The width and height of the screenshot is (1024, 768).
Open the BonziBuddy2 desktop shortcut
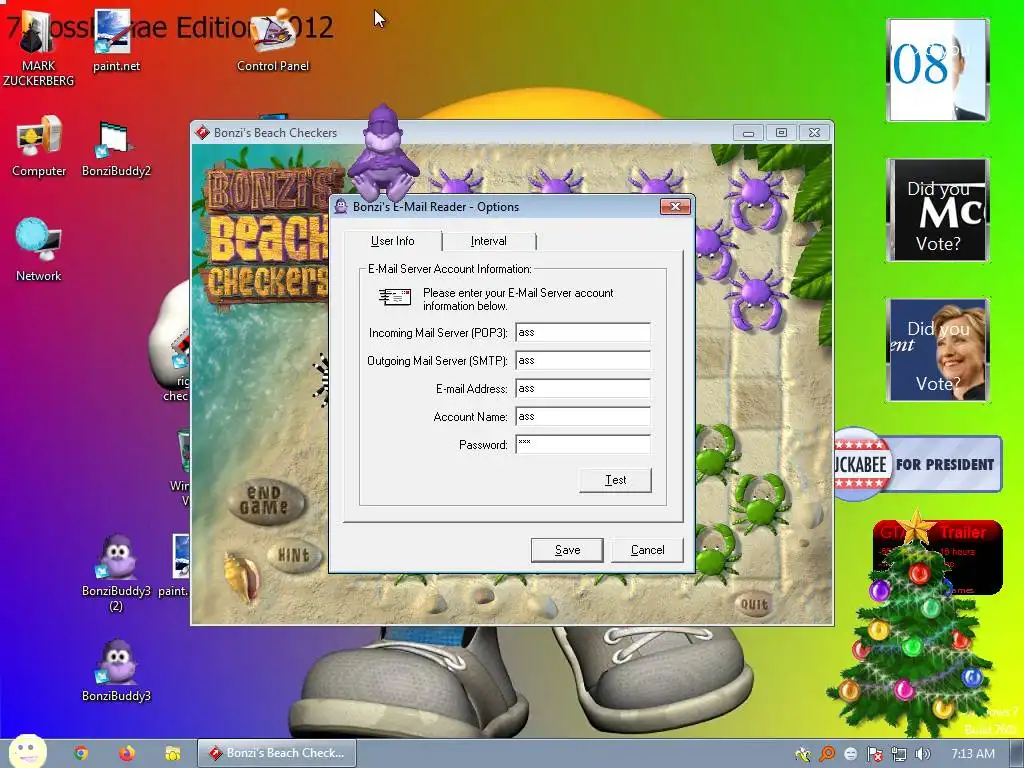click(x=116, y=150)
